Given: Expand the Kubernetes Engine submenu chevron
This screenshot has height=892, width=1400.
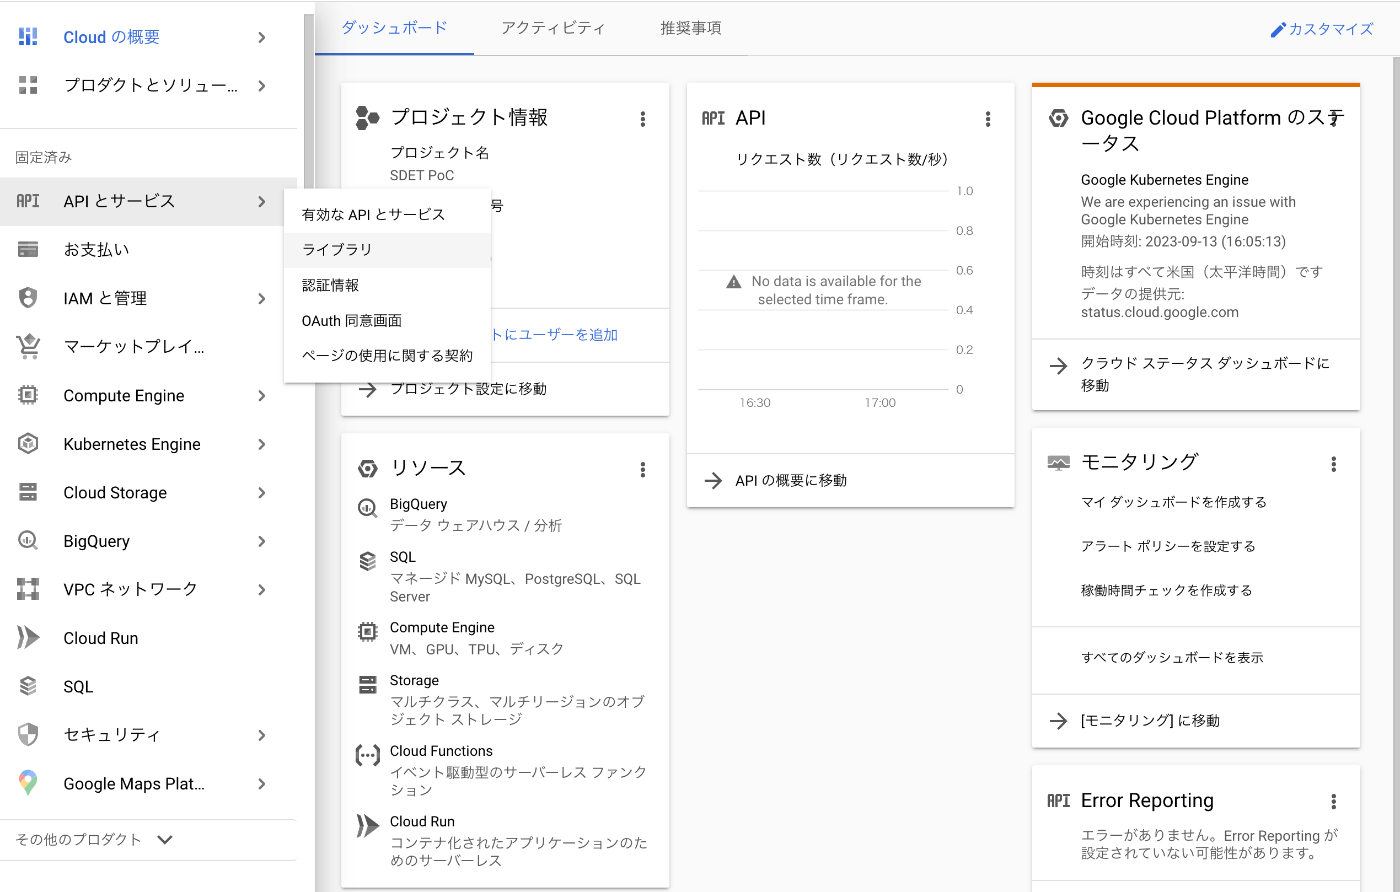Looking at the screenshot, I should [262, 444].
